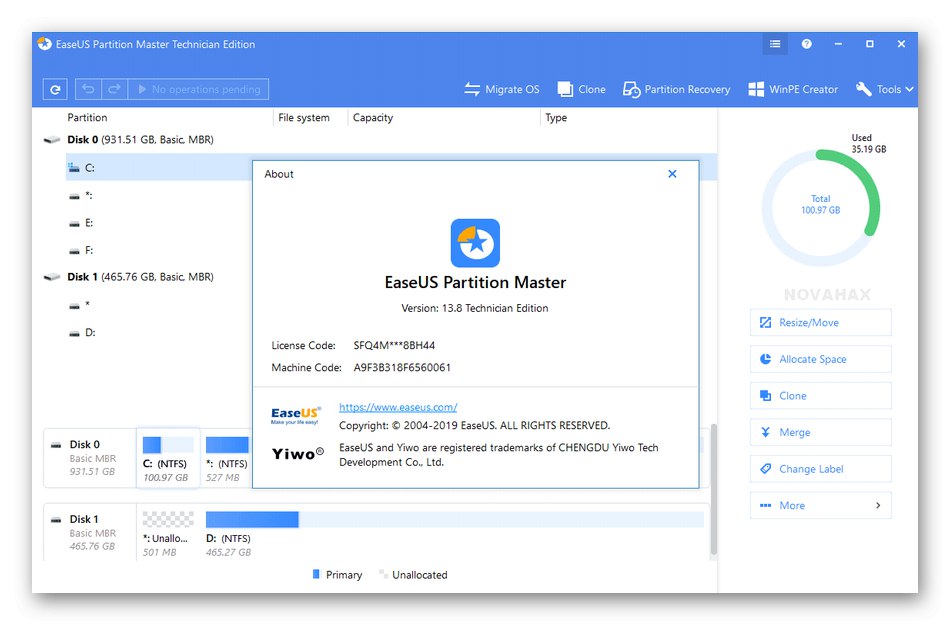The image size is (950, 625).
Task: Expand the More actions menu
Action: pyautogui.click(x=820, y=505)
